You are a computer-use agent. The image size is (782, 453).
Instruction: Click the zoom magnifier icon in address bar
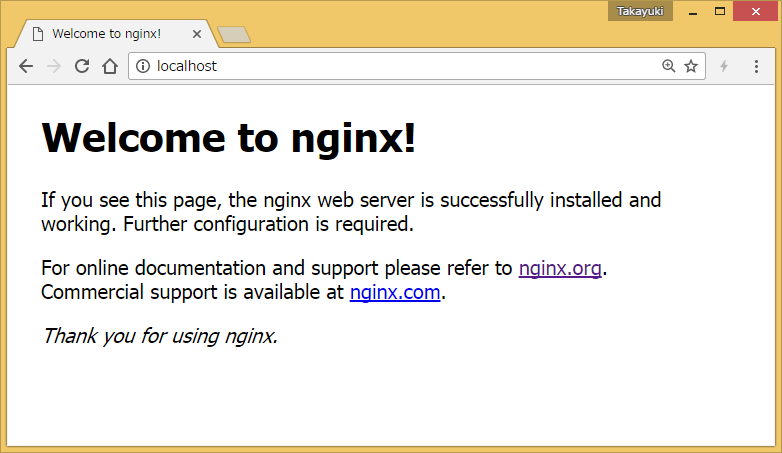(668, 66)
